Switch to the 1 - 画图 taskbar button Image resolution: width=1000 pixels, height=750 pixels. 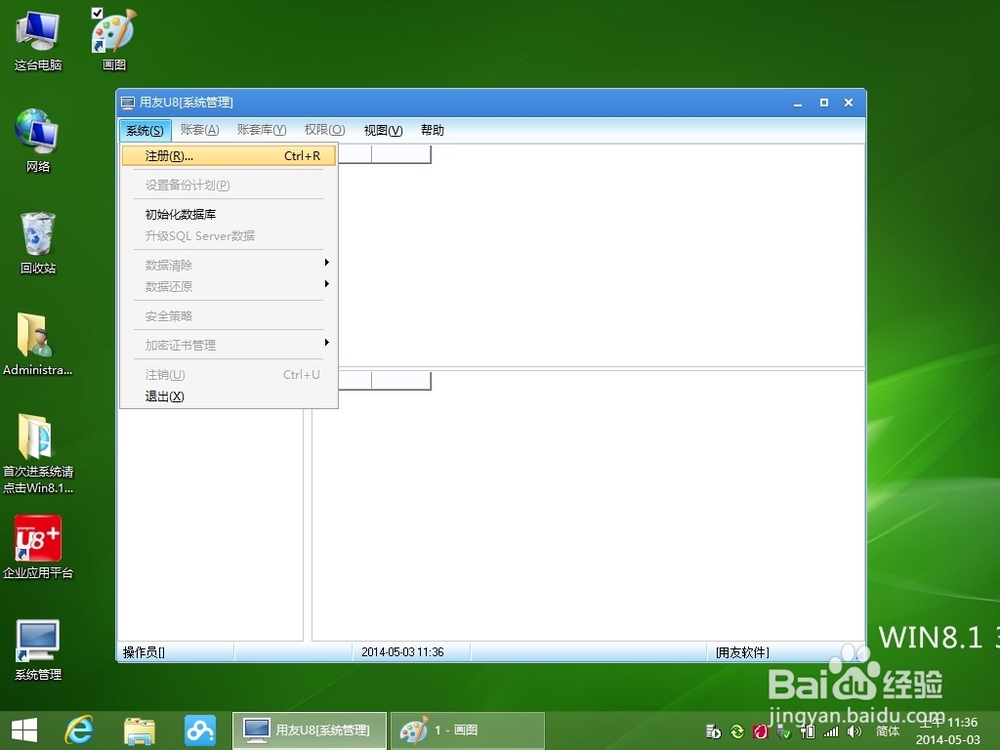pos(467,730)
